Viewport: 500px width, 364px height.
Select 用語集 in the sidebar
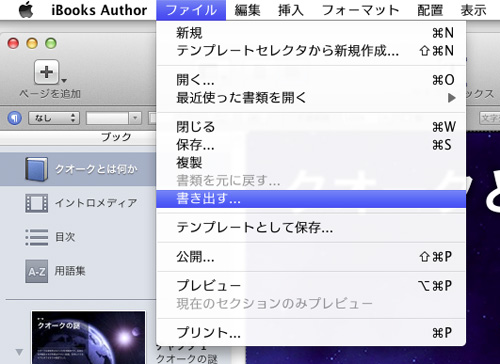point(78,271)
